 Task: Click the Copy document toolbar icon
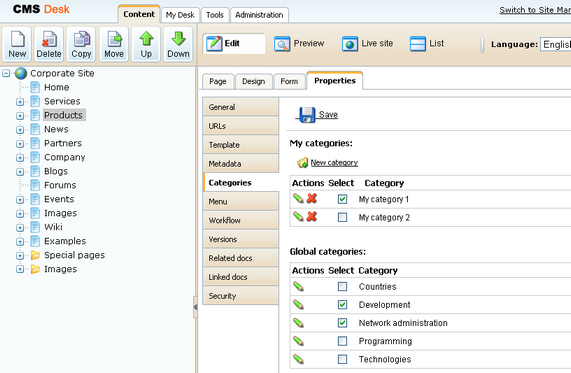(81, 44)
